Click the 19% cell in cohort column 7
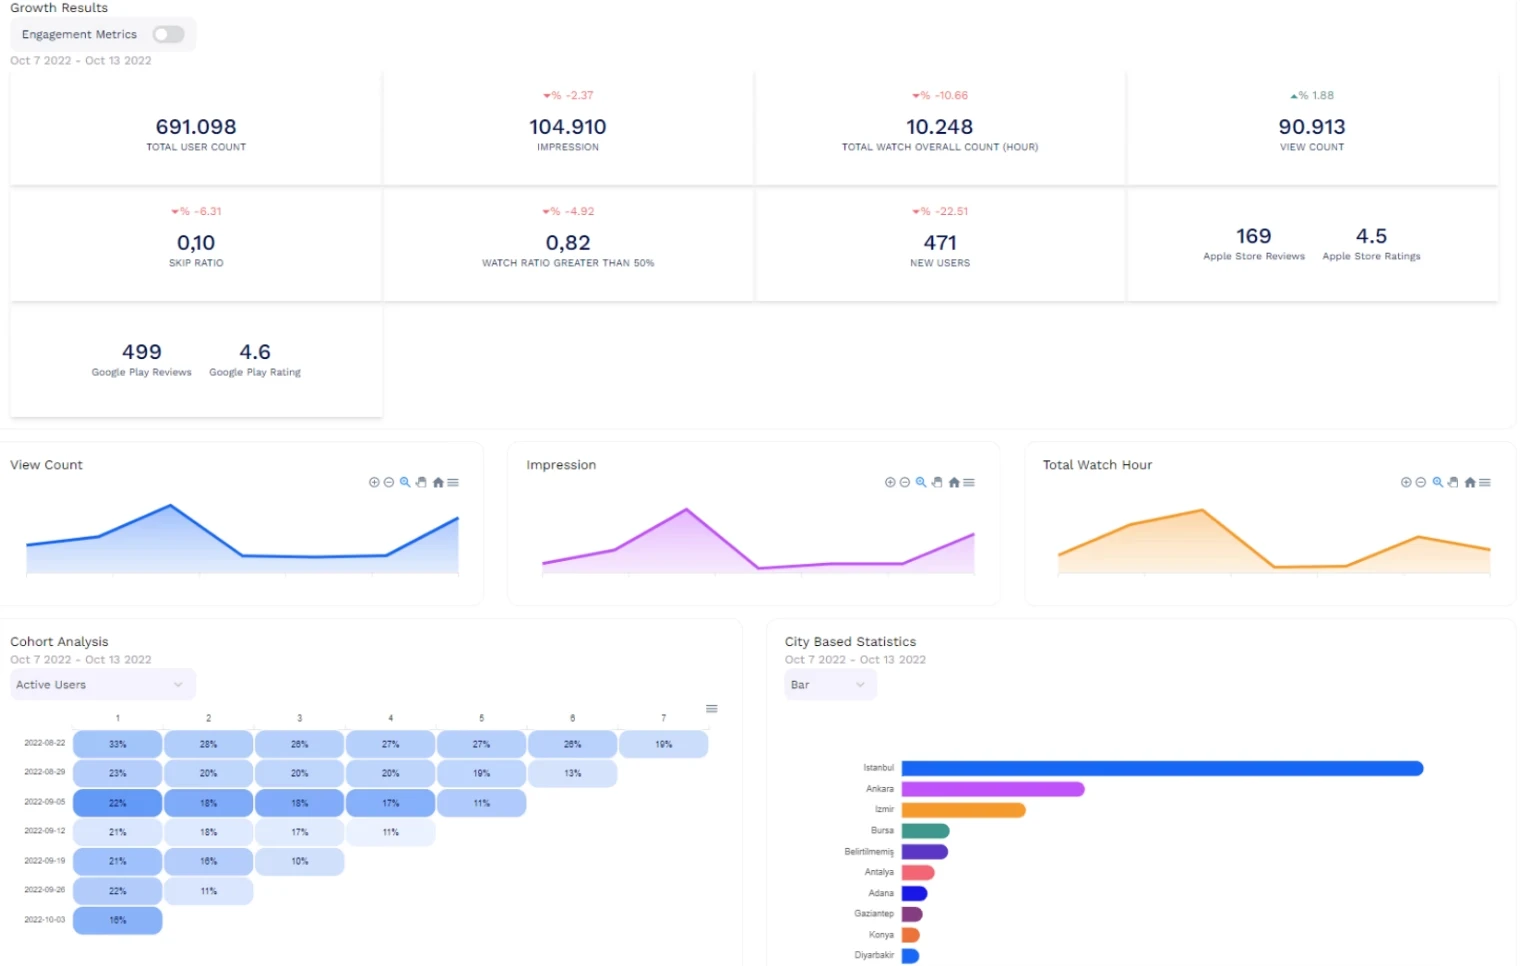 tap(663, 744)
